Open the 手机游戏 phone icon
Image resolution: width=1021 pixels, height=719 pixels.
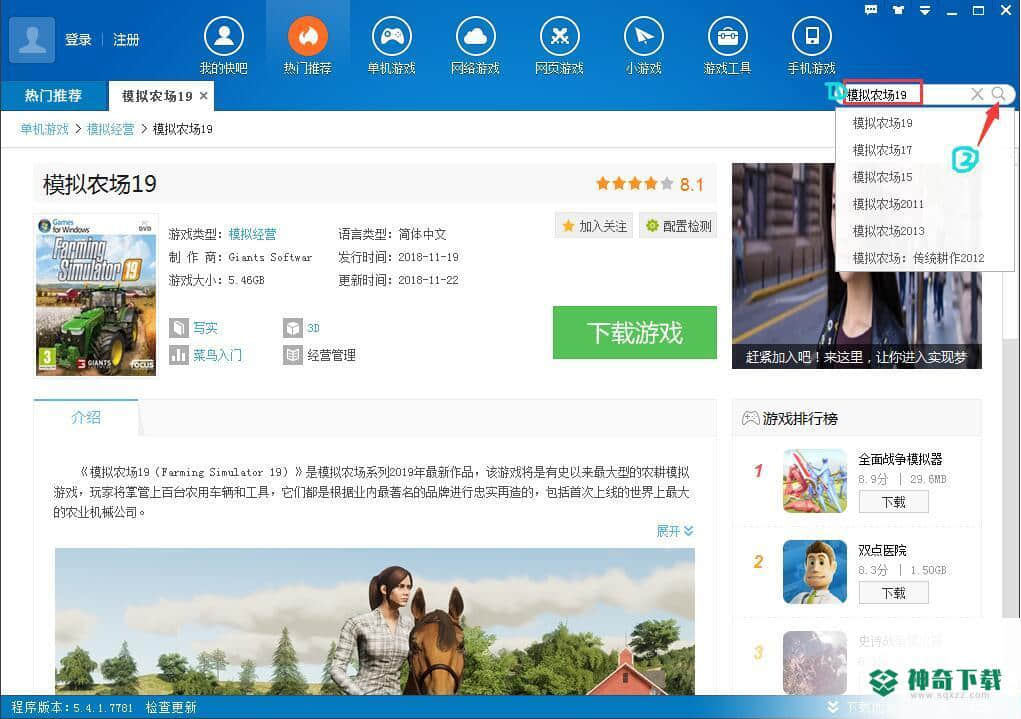(811, 36)
